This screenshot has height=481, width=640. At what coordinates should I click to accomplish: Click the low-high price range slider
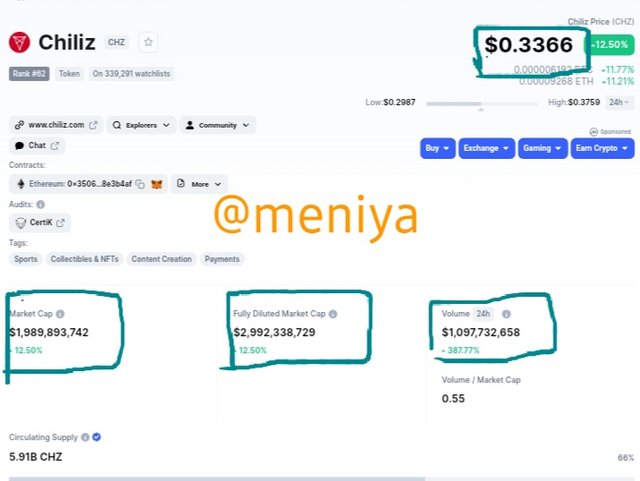[481, 105]
